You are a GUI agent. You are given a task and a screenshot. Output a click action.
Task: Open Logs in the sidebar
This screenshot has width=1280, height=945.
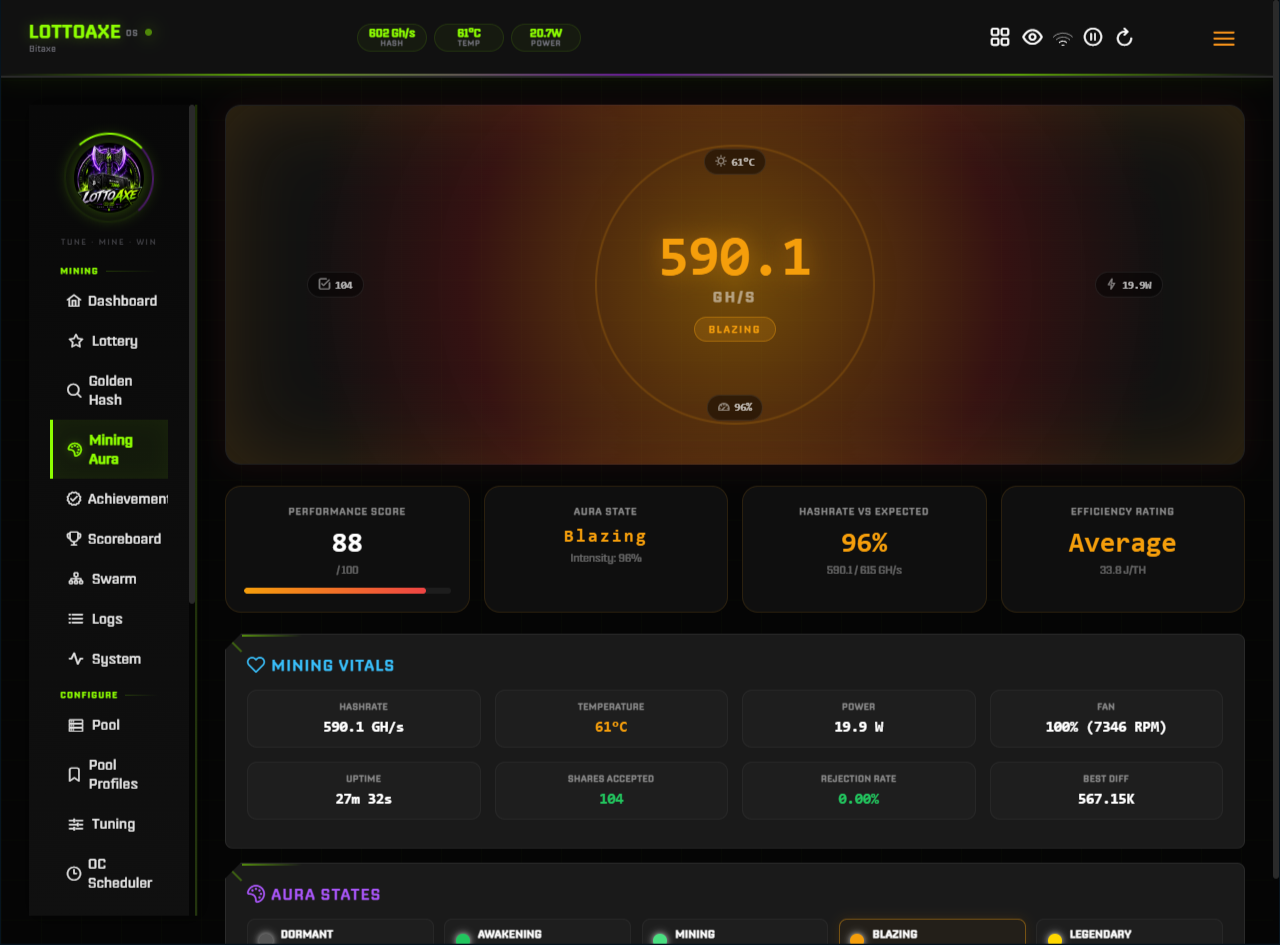(x=109, y=619)
